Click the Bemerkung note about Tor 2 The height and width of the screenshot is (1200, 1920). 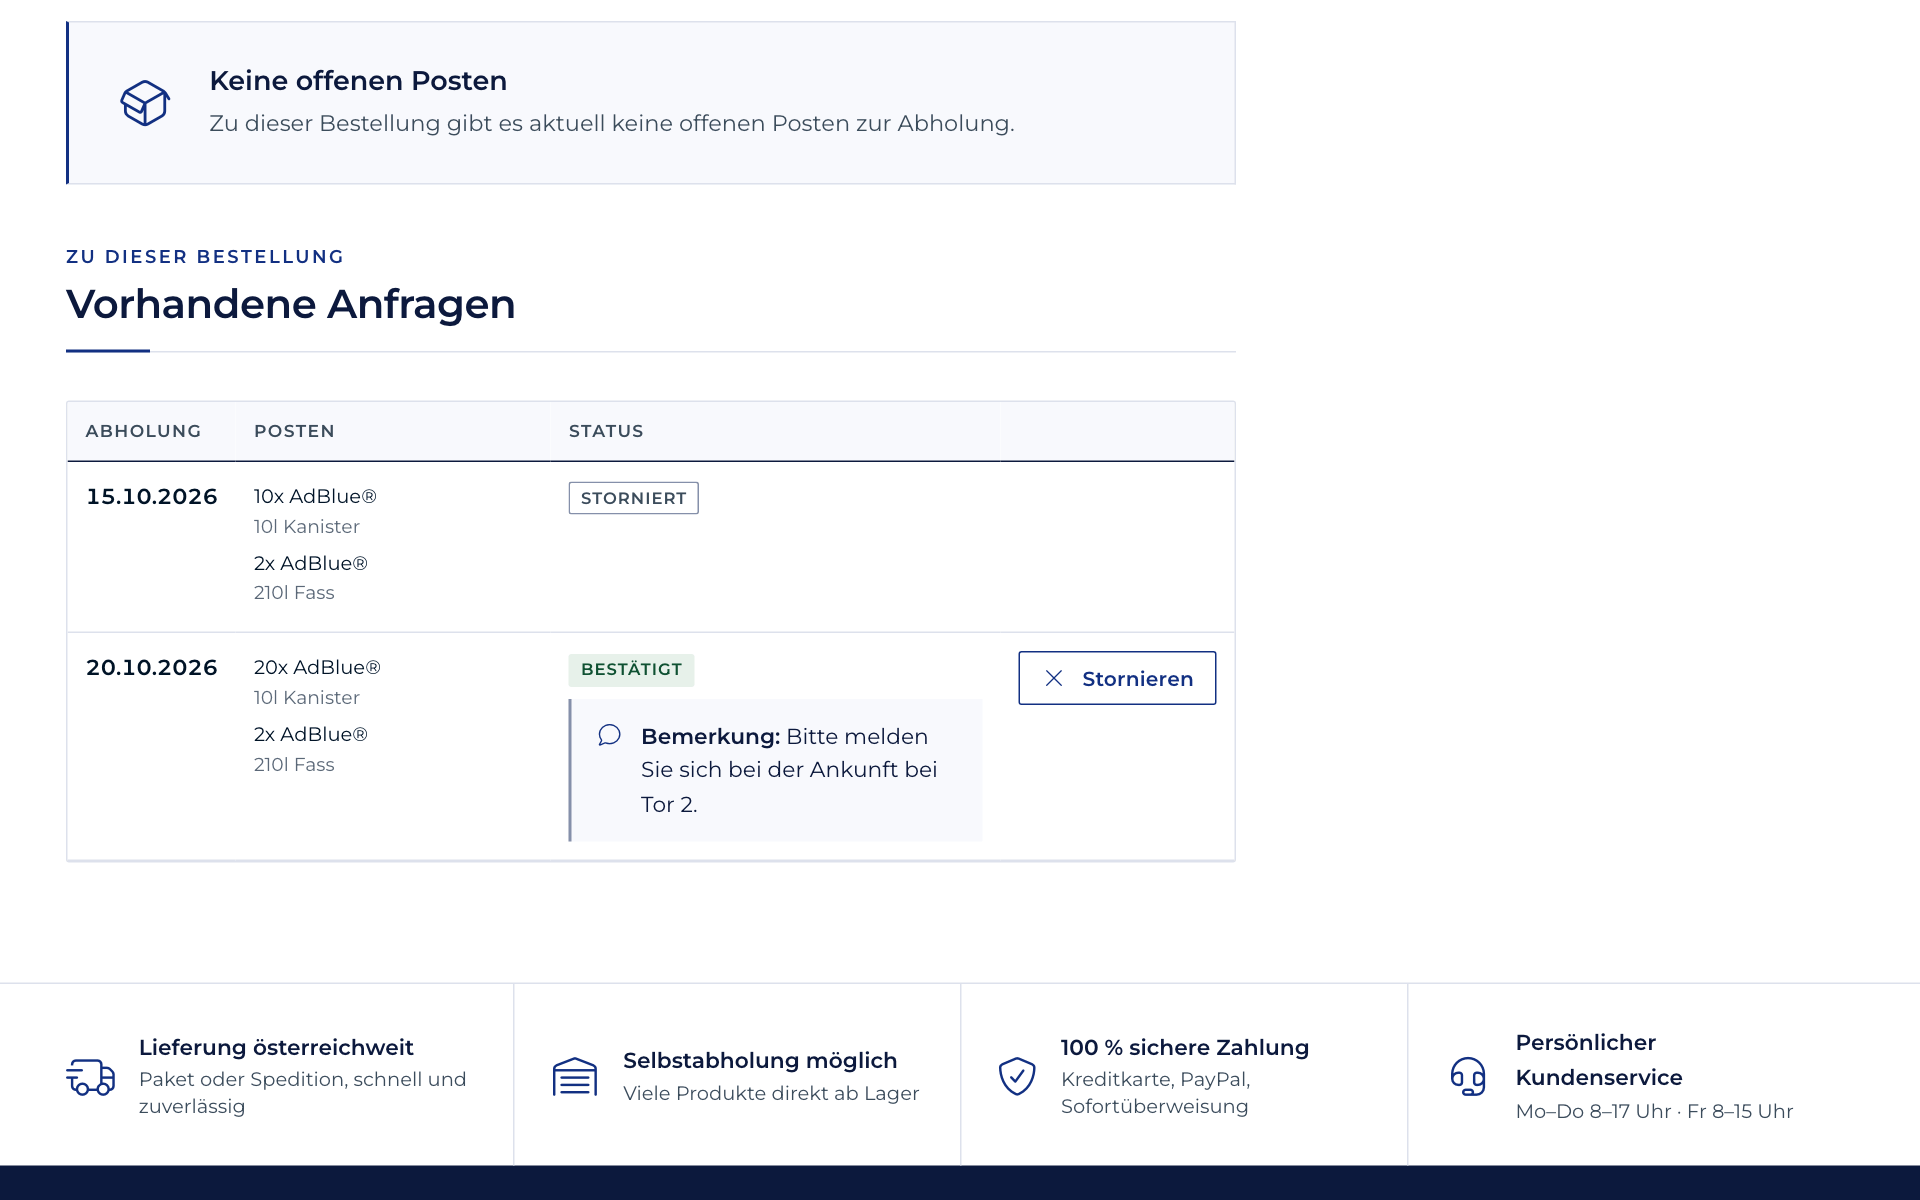[776, 770]
